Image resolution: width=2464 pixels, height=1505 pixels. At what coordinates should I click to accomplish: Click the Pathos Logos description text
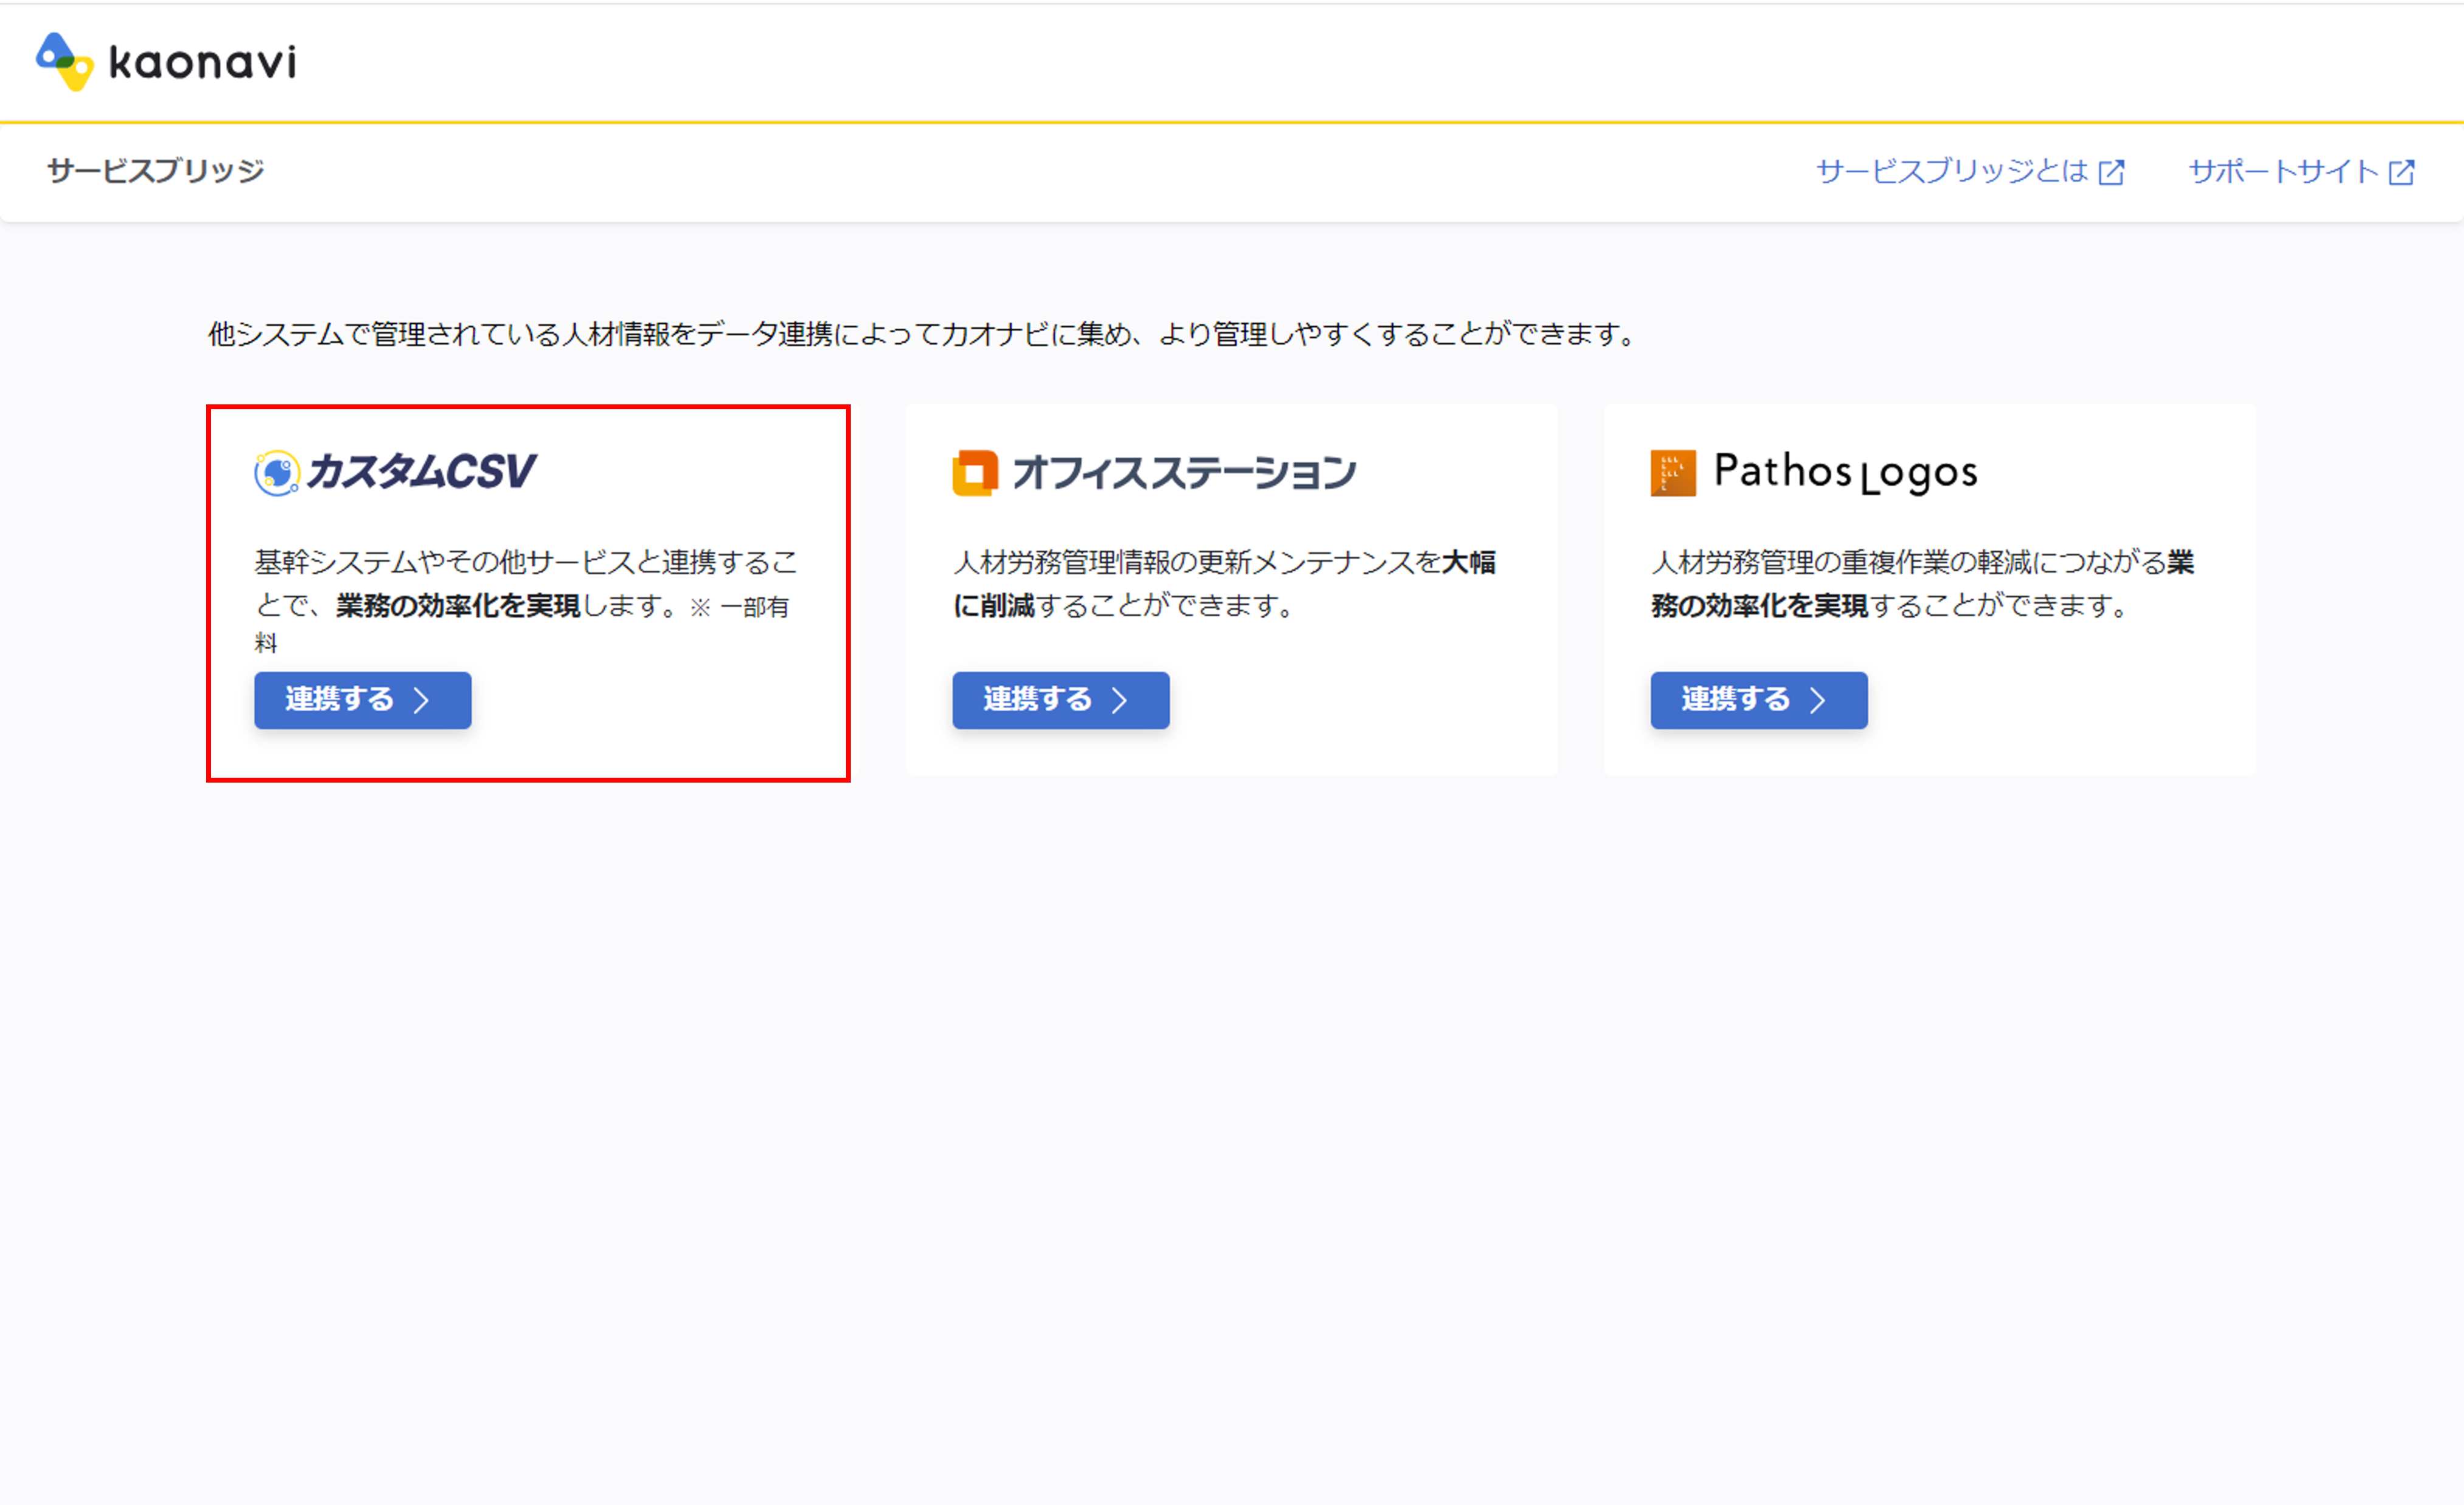[x=1922, y=584]
